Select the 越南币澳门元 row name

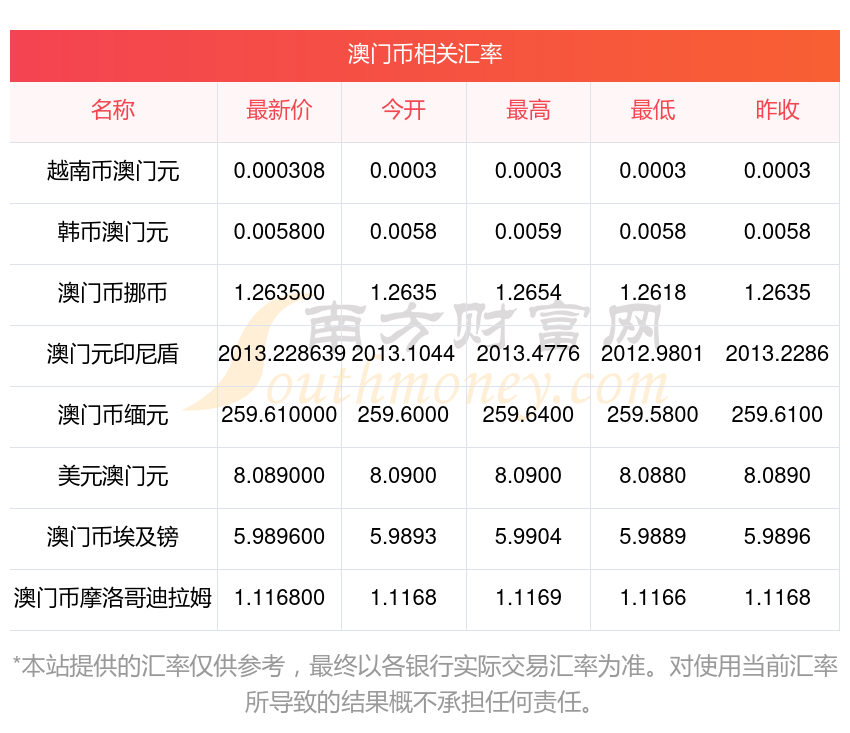(x=113, y=171)
